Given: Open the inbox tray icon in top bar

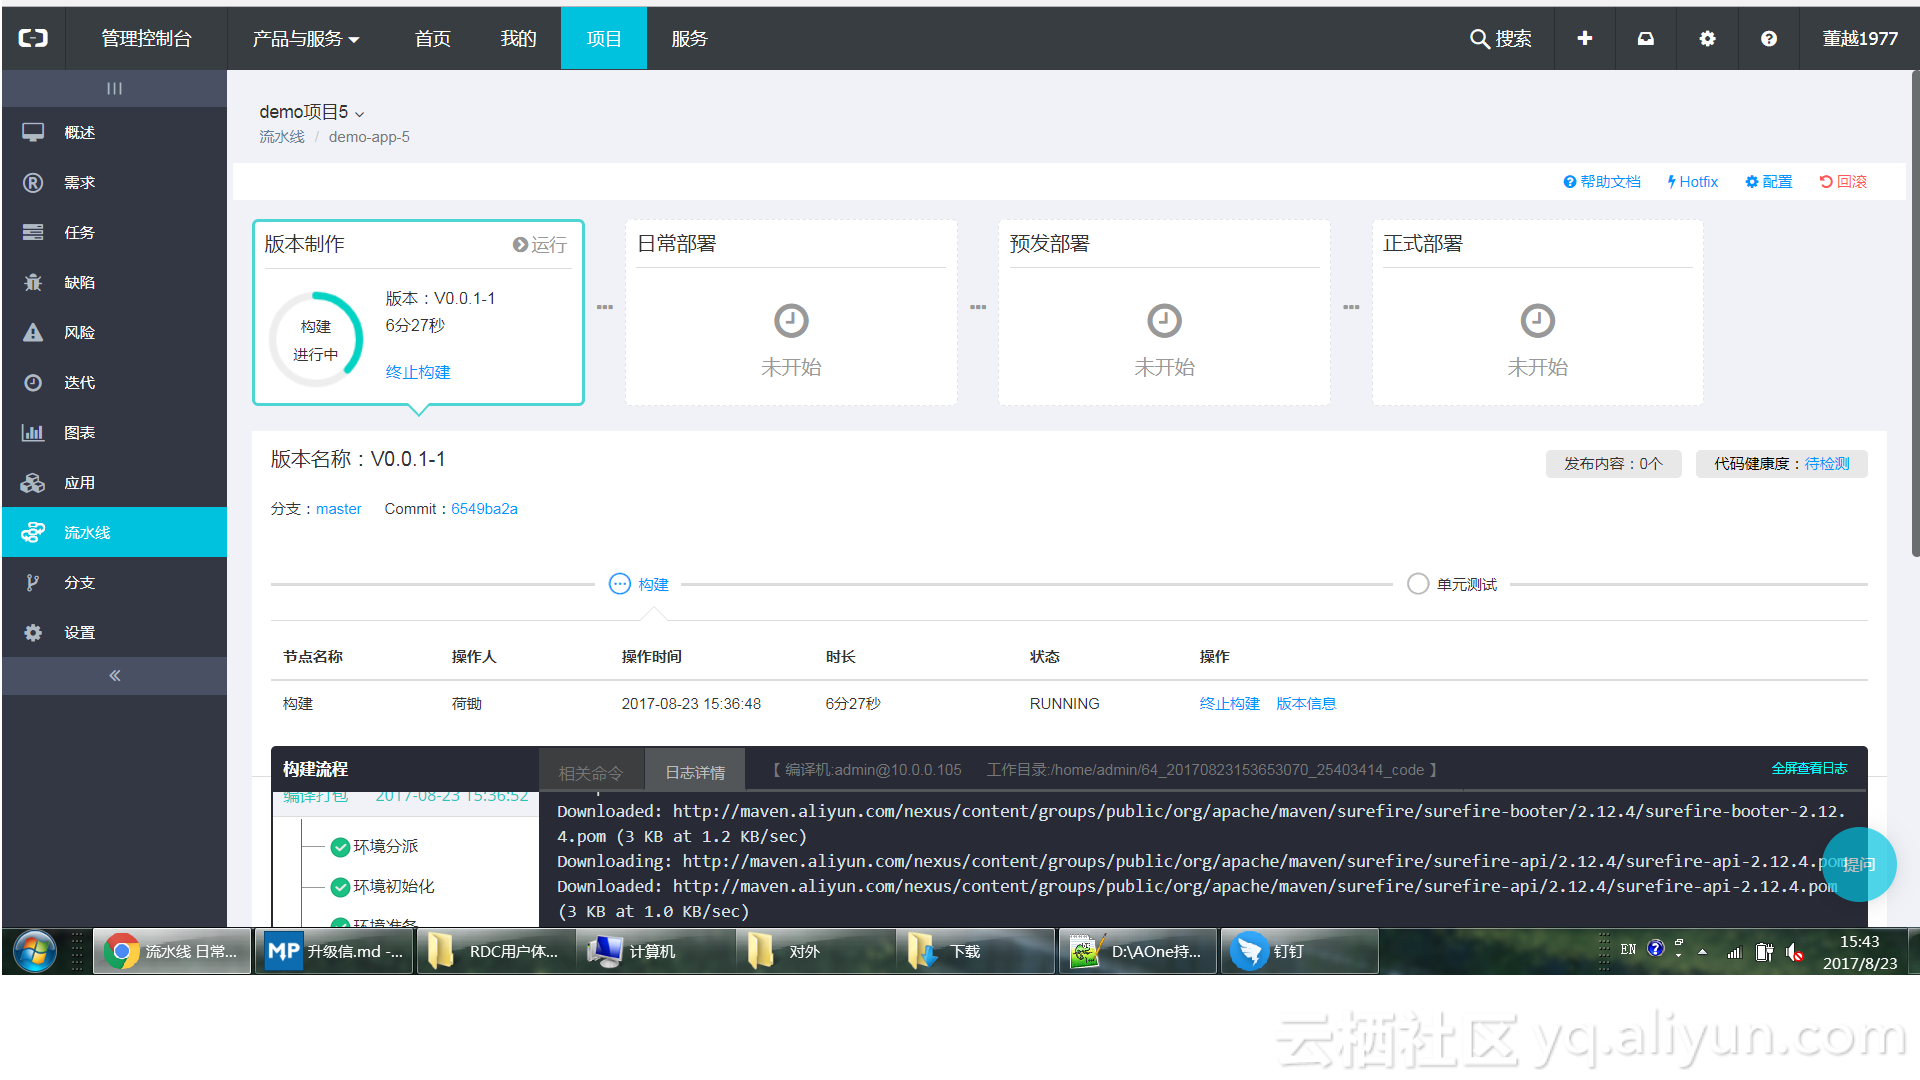Looking at the screenshot, I should (x=1646, y=38).
